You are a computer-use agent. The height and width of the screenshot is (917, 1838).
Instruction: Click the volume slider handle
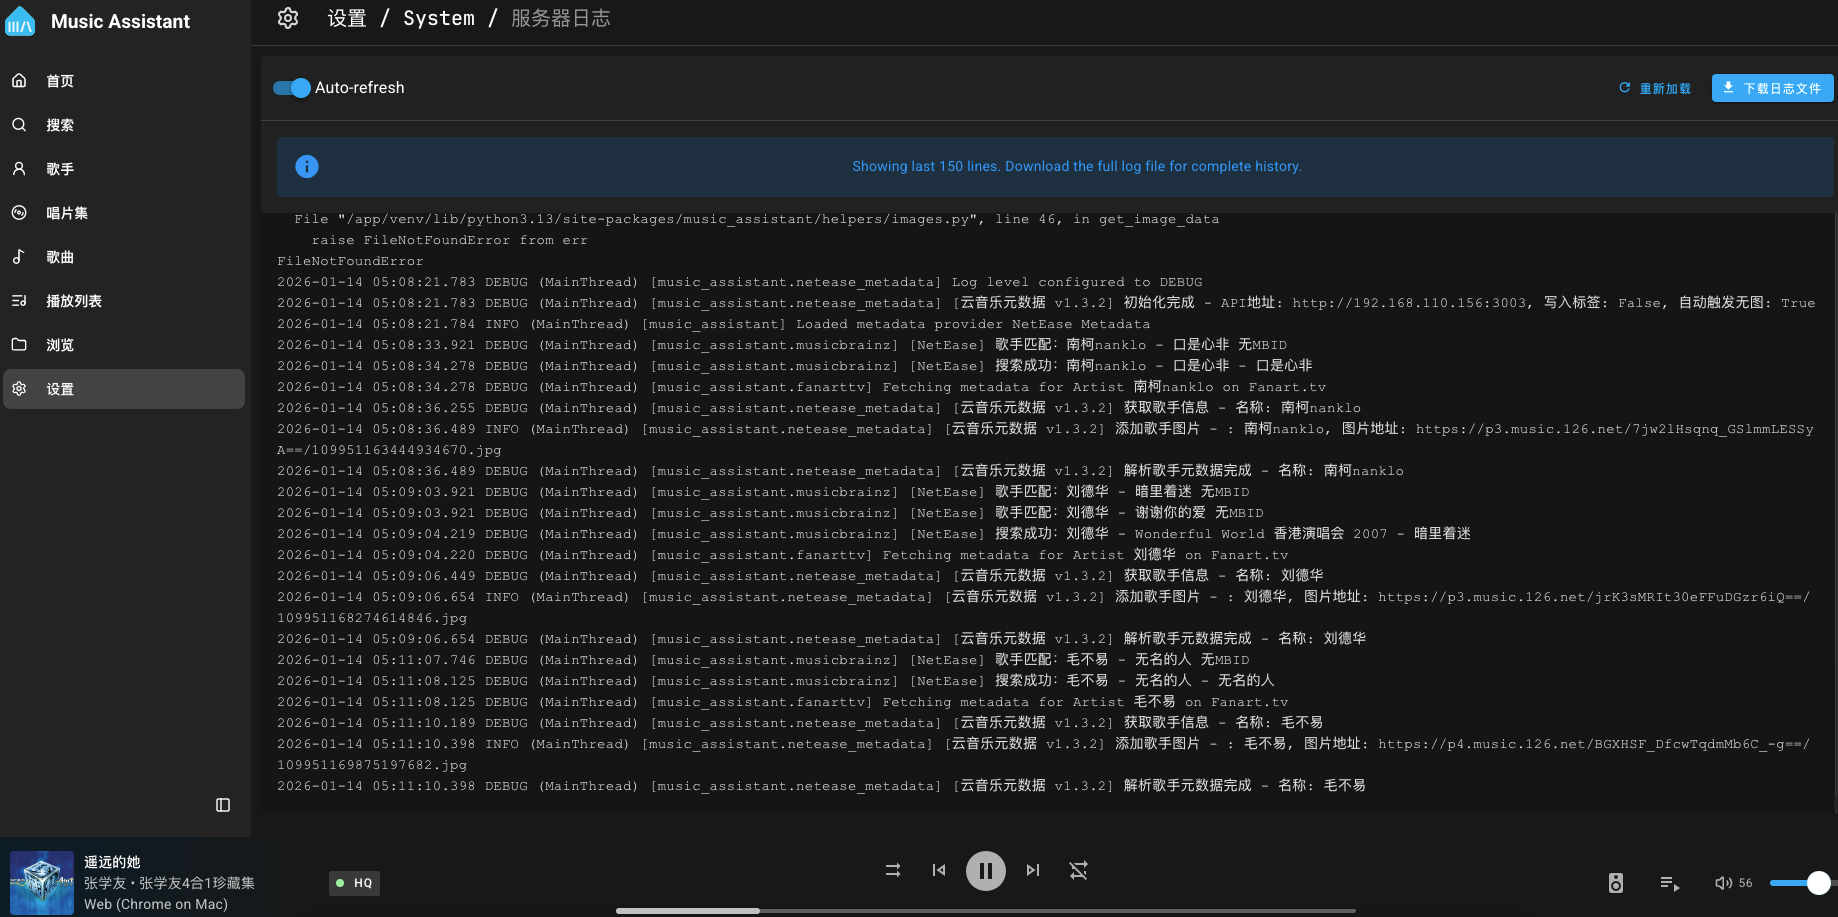[1819, 883]
